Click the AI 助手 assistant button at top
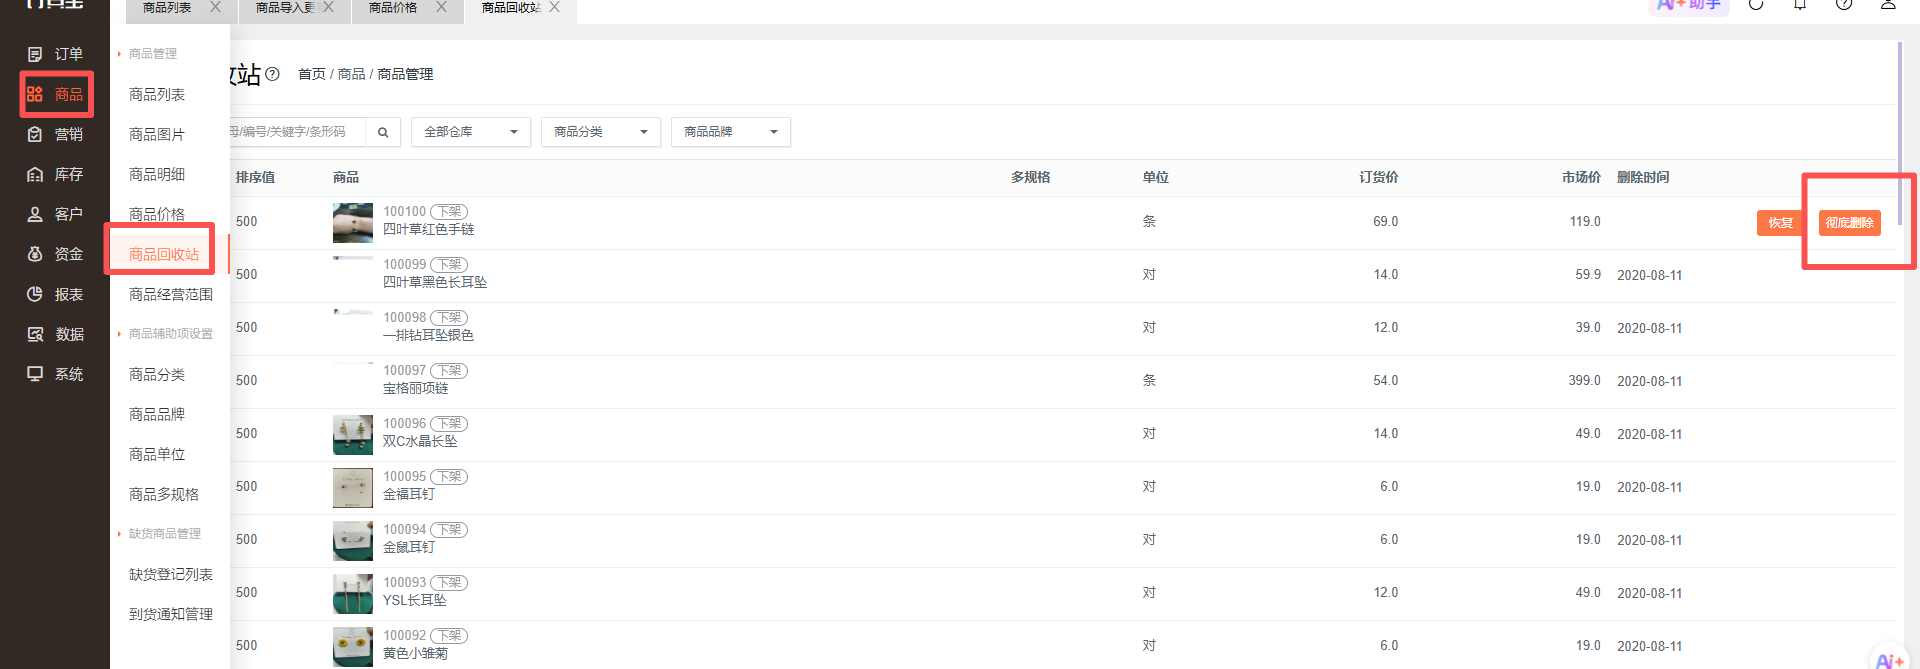Image resolution: width=1920 pixels, height=669 pixels. (x=1689, y=5)
